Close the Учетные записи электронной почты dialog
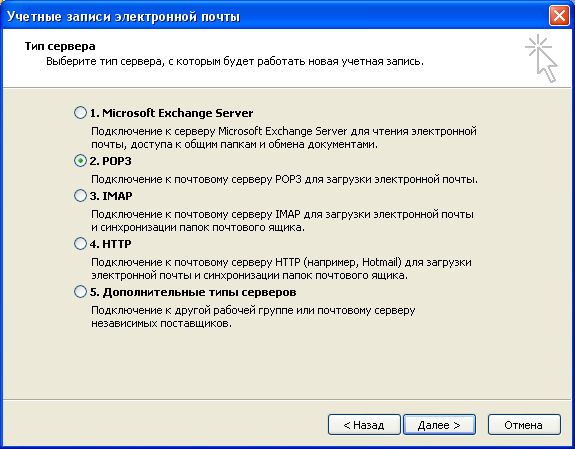This screenshot has width=575, height=449. (x=559, y=16)
